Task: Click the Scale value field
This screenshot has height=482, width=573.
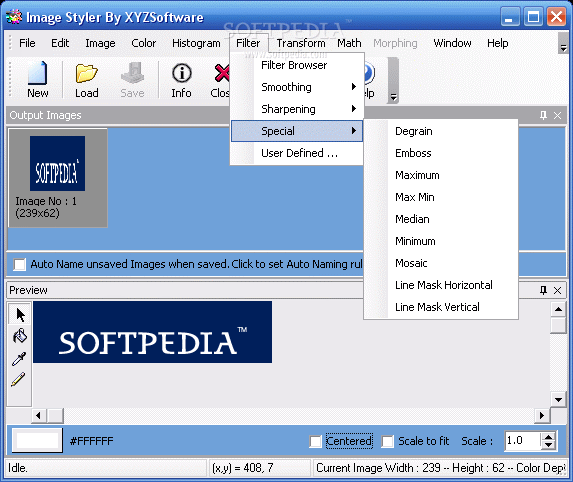Action: coord(522,441)
